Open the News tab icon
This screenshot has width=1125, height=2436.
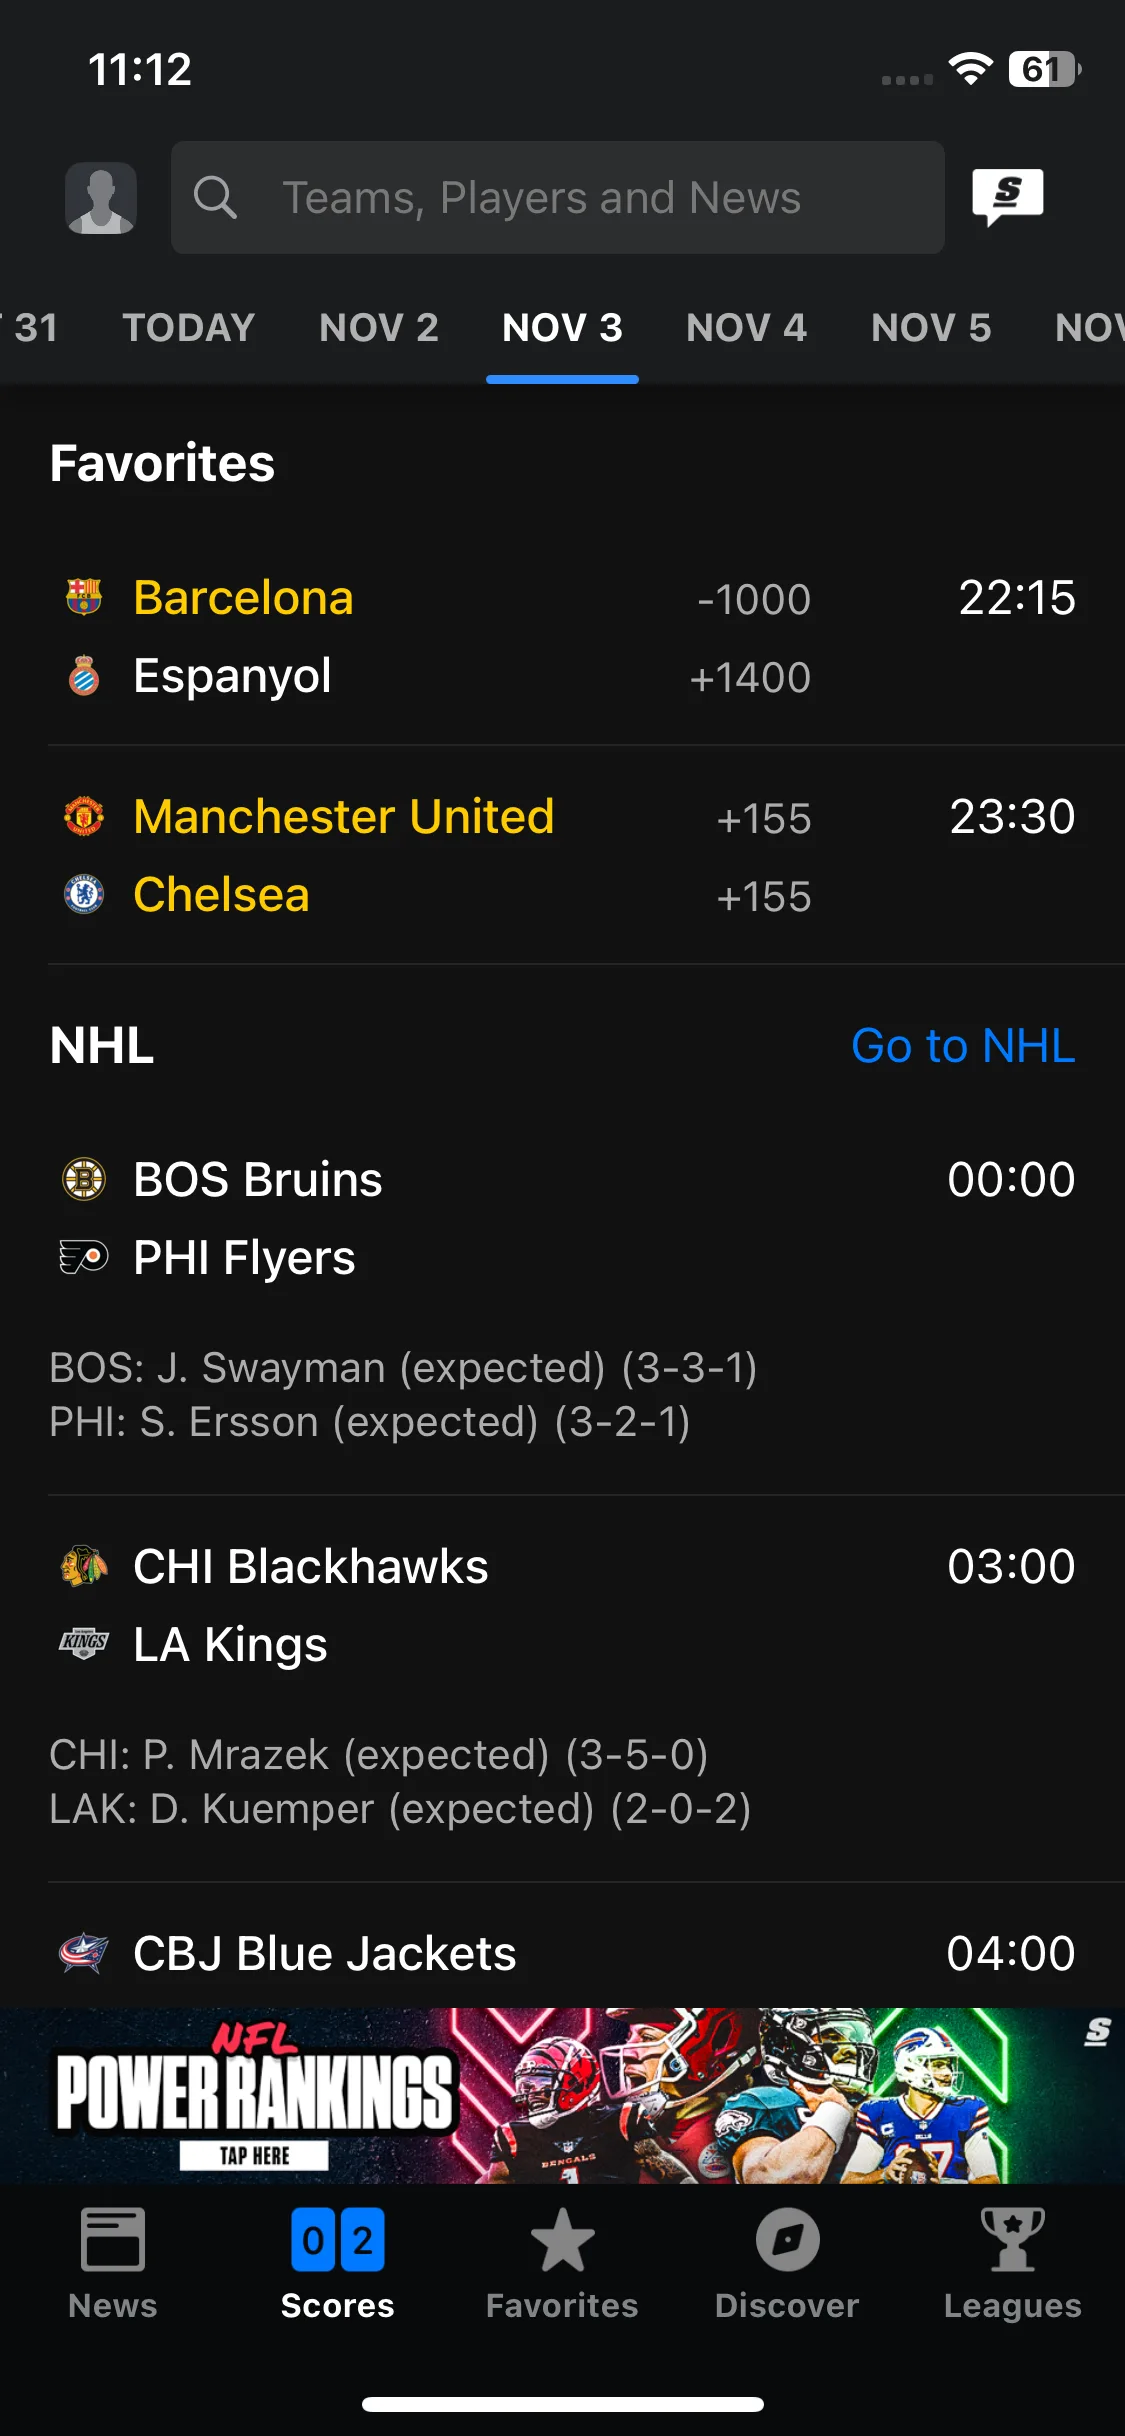pos(113,2240)
